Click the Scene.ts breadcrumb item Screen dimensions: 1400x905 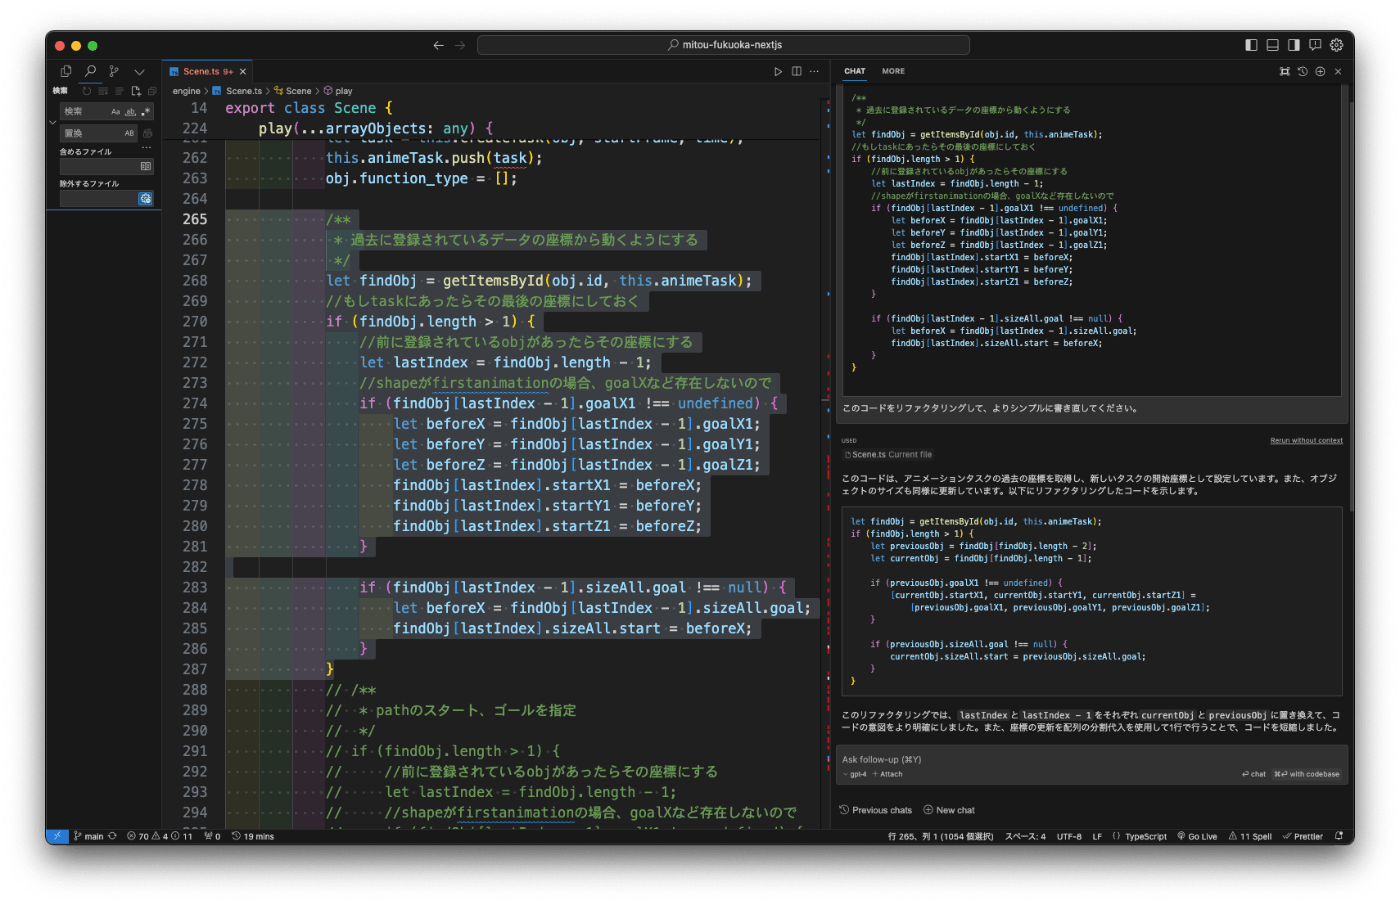[237, 91]
